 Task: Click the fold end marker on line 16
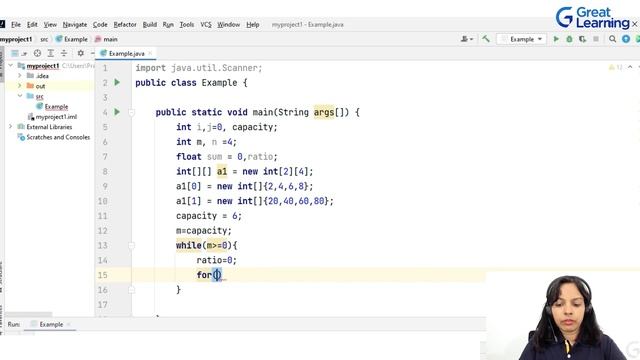click(131, 290)
